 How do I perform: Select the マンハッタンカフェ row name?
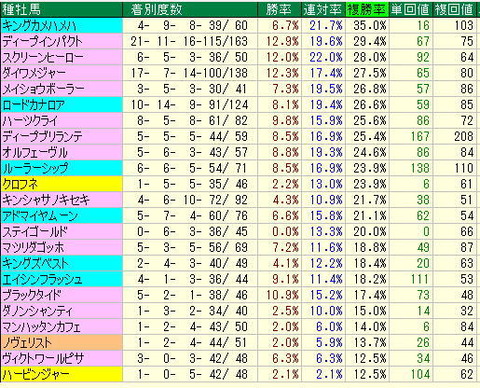point(41,327)
